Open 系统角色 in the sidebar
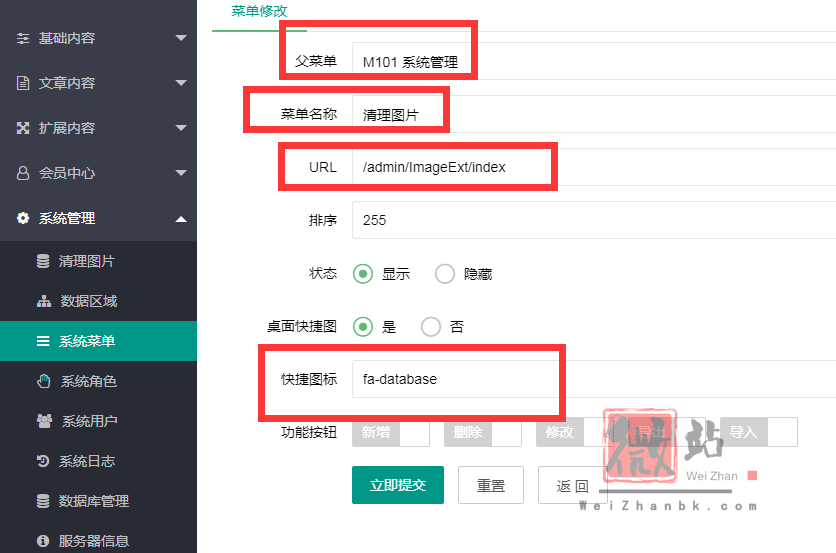Image resolution: width=836 pixels, height=553 pixels. [98, 381]
